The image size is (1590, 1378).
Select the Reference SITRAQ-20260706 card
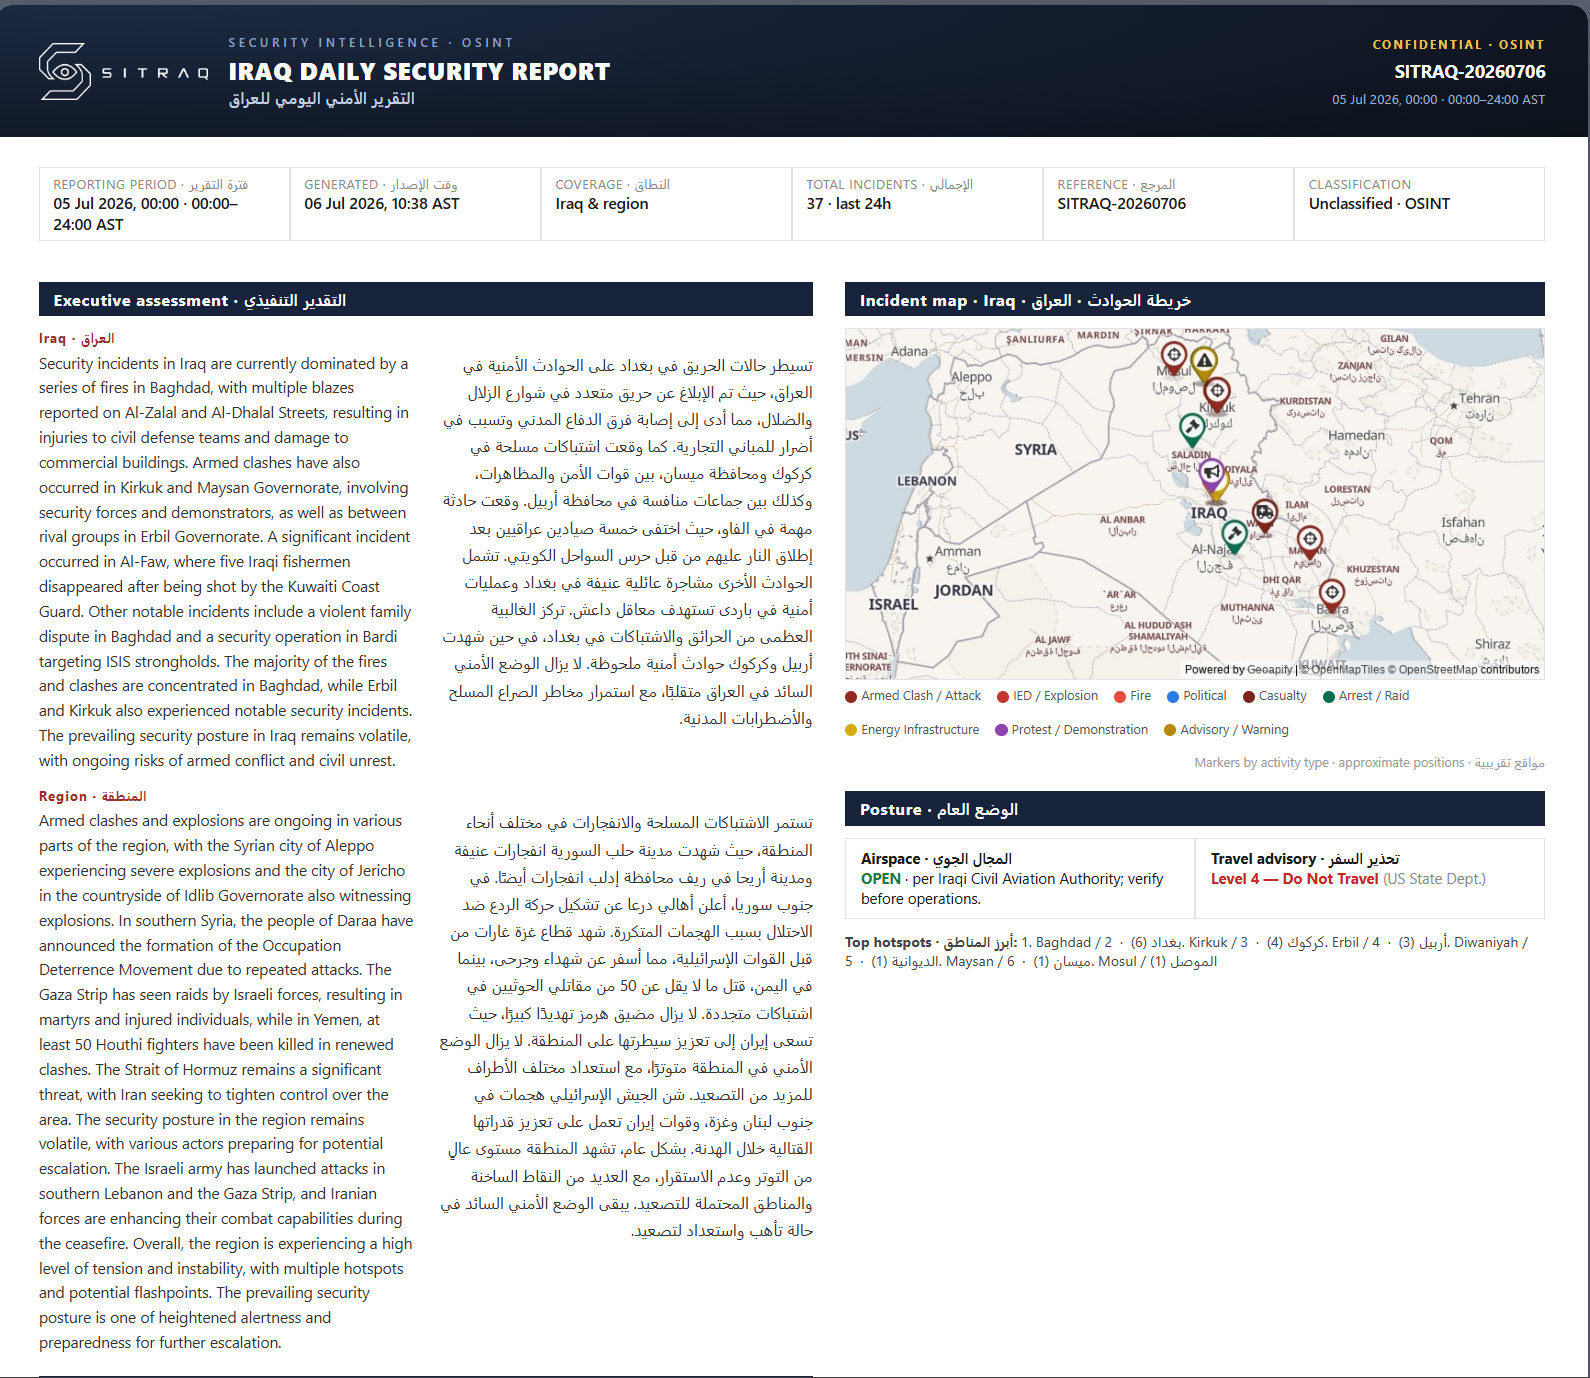[1168, 204]
